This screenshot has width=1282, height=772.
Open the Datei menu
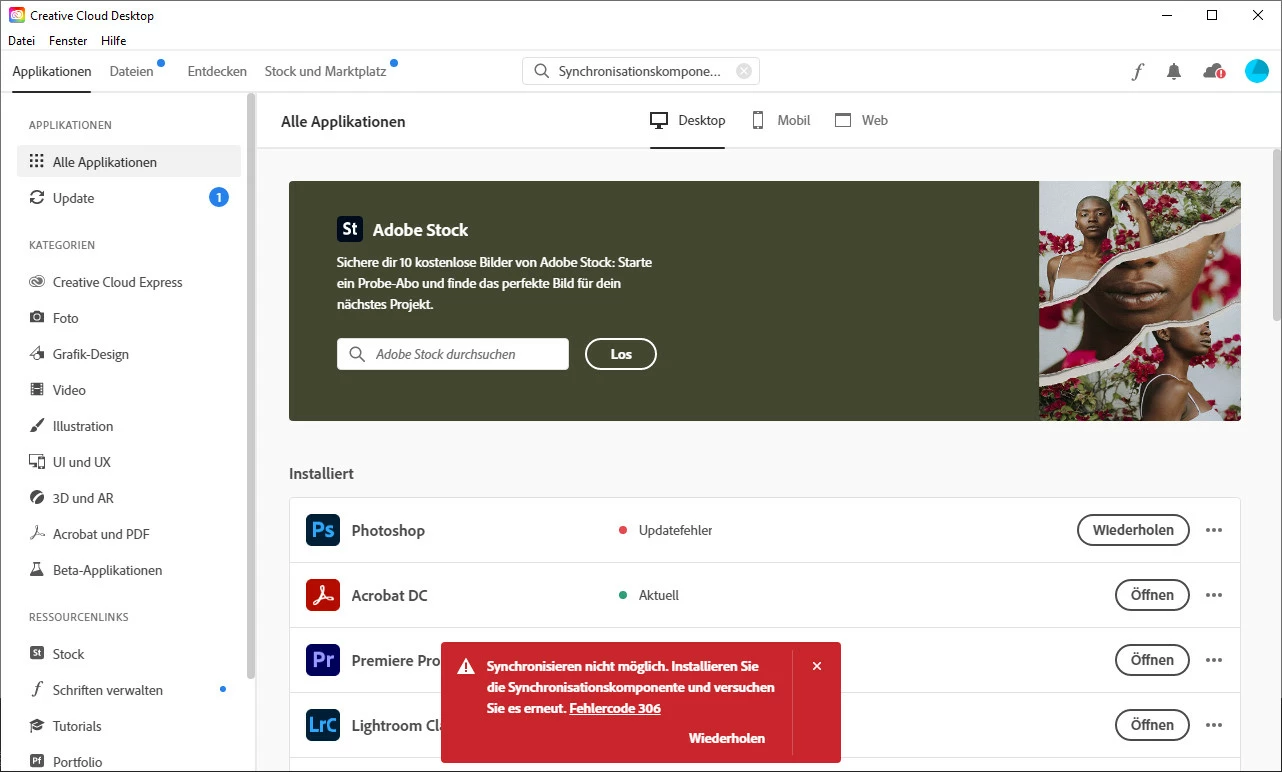coord(21,41)
